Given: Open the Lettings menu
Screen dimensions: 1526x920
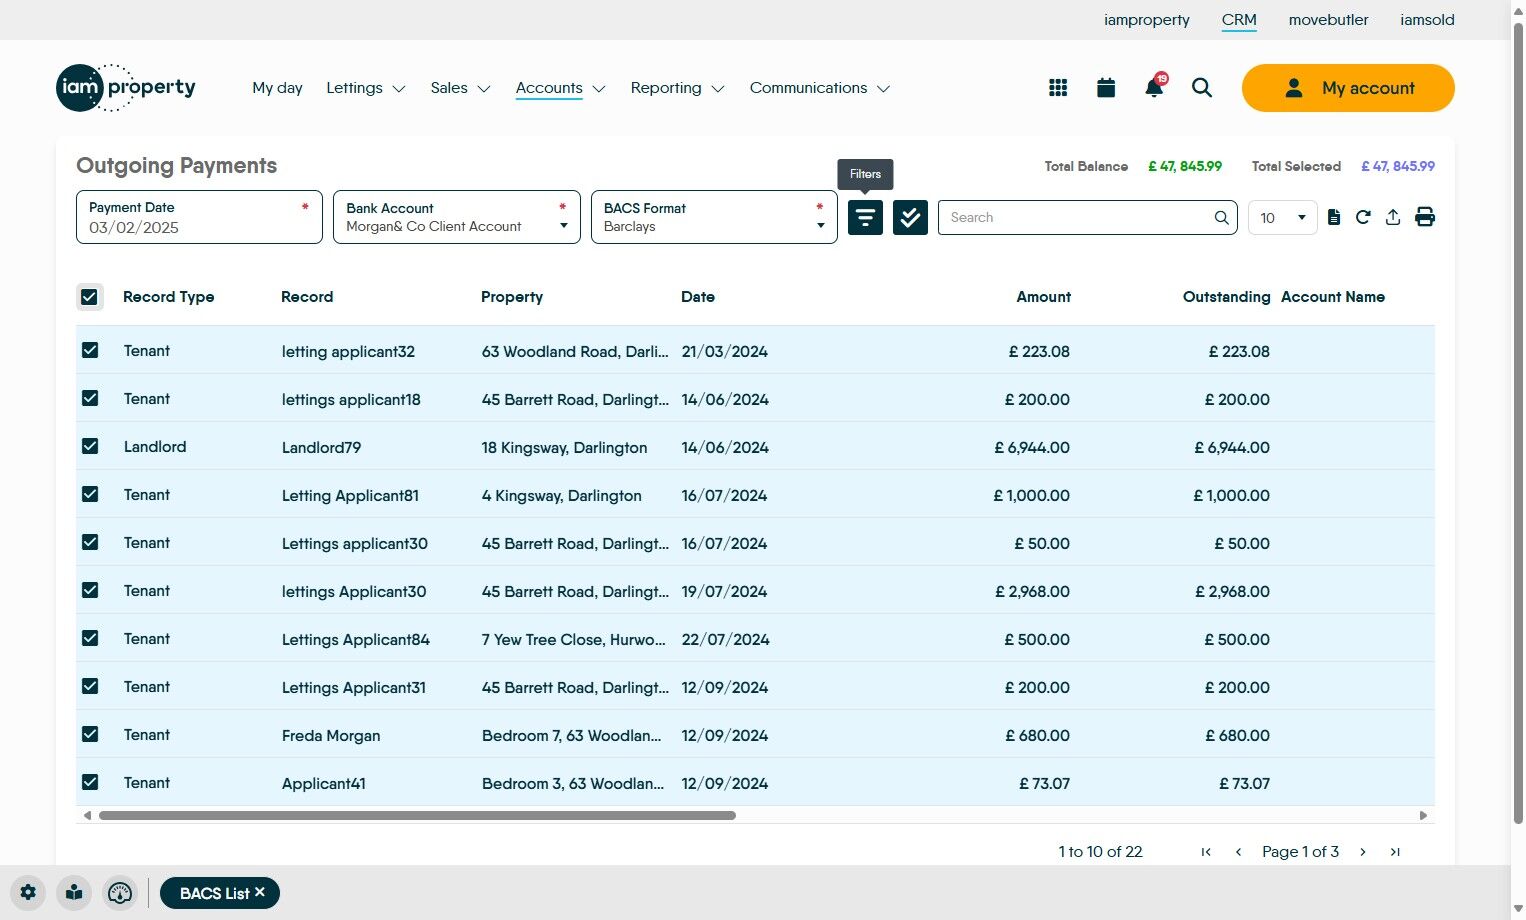Looking at the screenshot, I should point(365,88).
